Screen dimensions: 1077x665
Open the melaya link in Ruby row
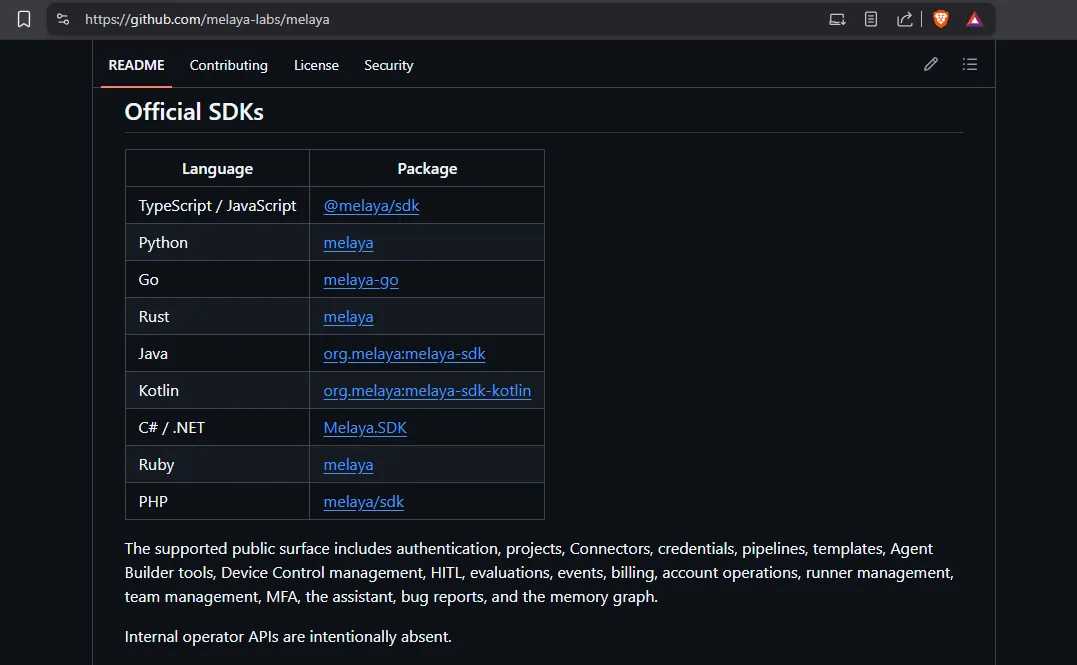point(348,465)
